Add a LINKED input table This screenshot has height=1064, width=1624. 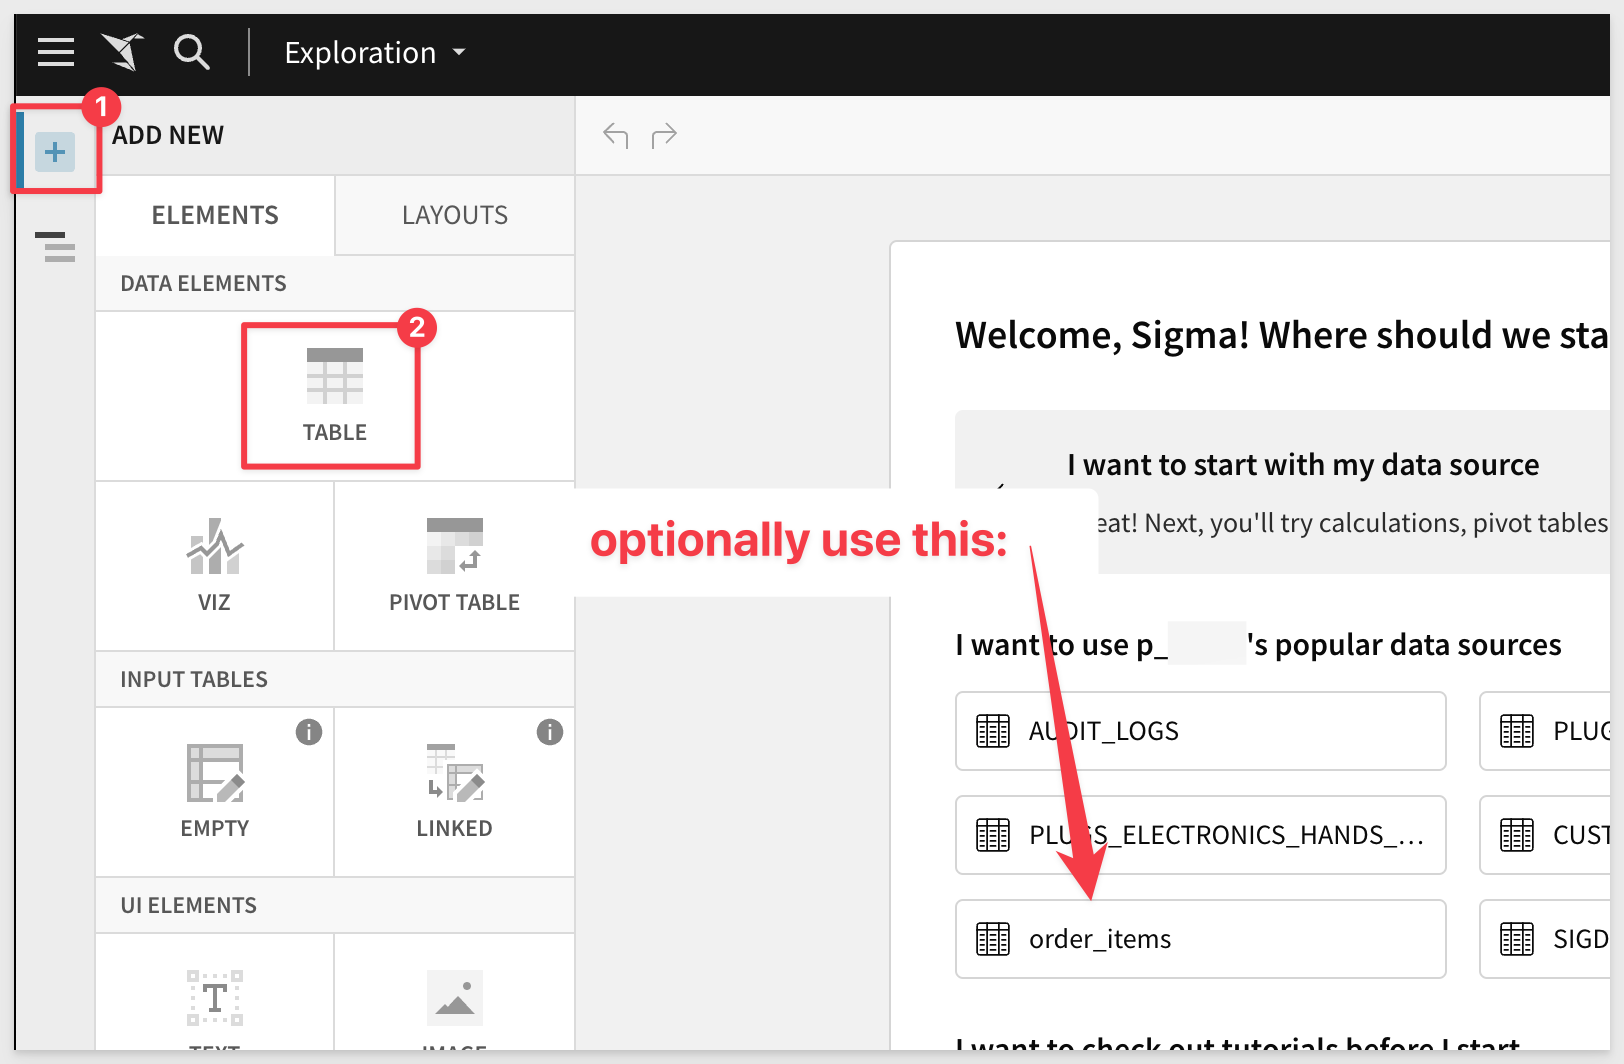click(454, 792)
